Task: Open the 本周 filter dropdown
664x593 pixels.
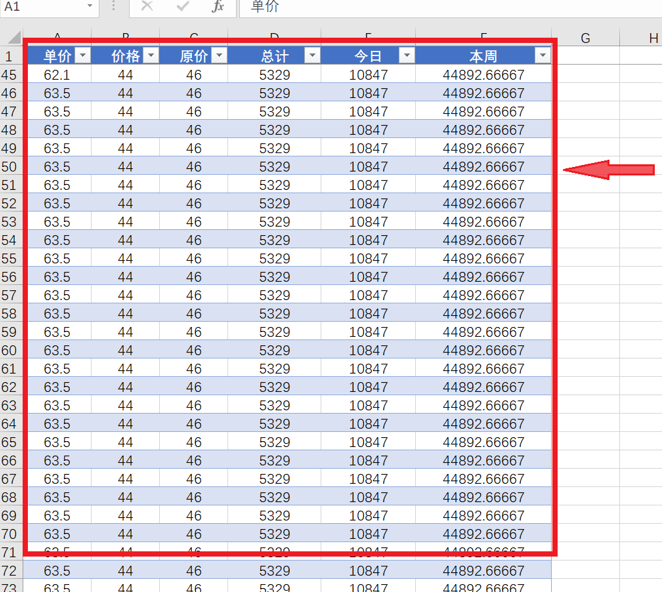Action: pyautogui.click(x=542, y=55)
